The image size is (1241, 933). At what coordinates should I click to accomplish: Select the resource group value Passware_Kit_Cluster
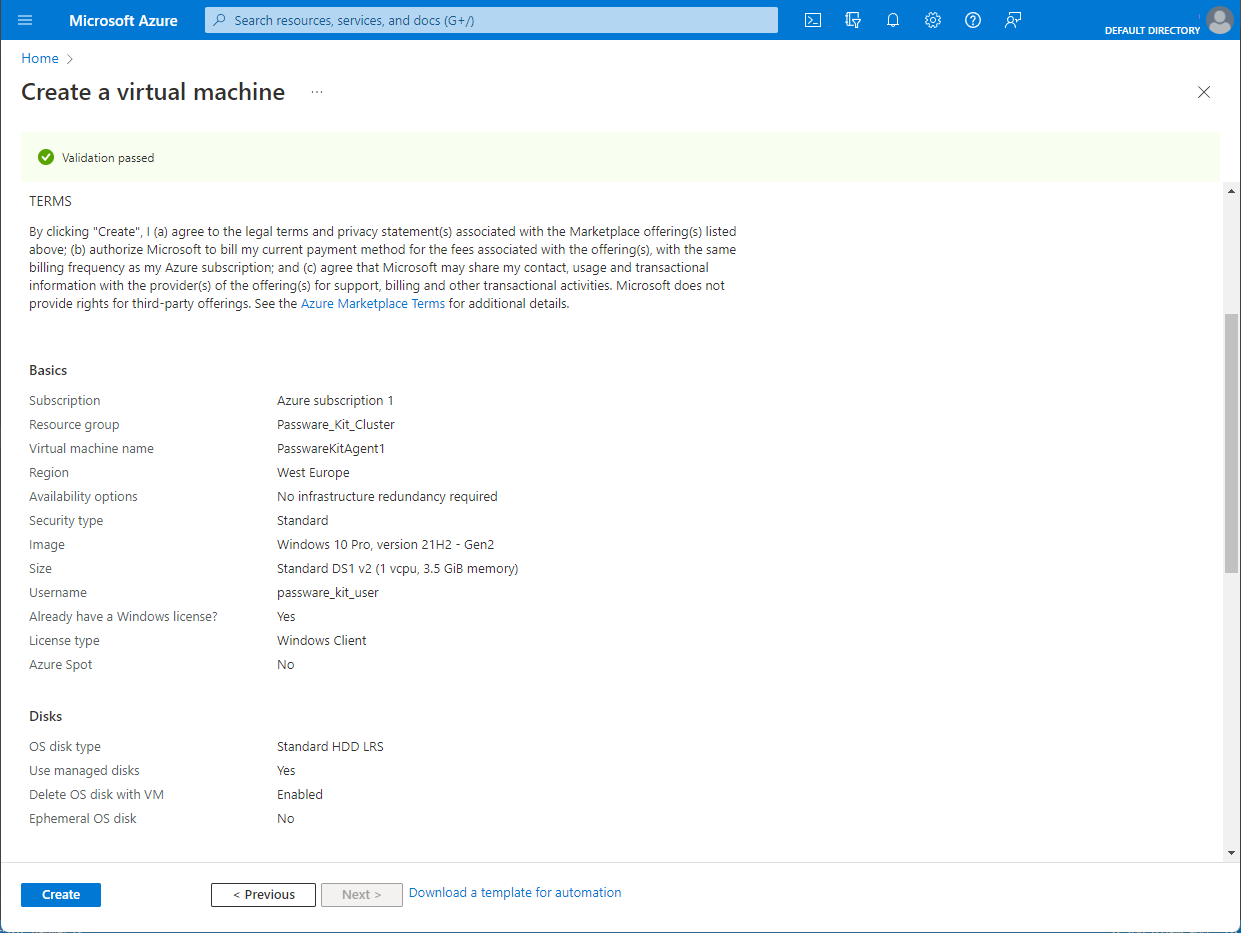click(336, 425)
